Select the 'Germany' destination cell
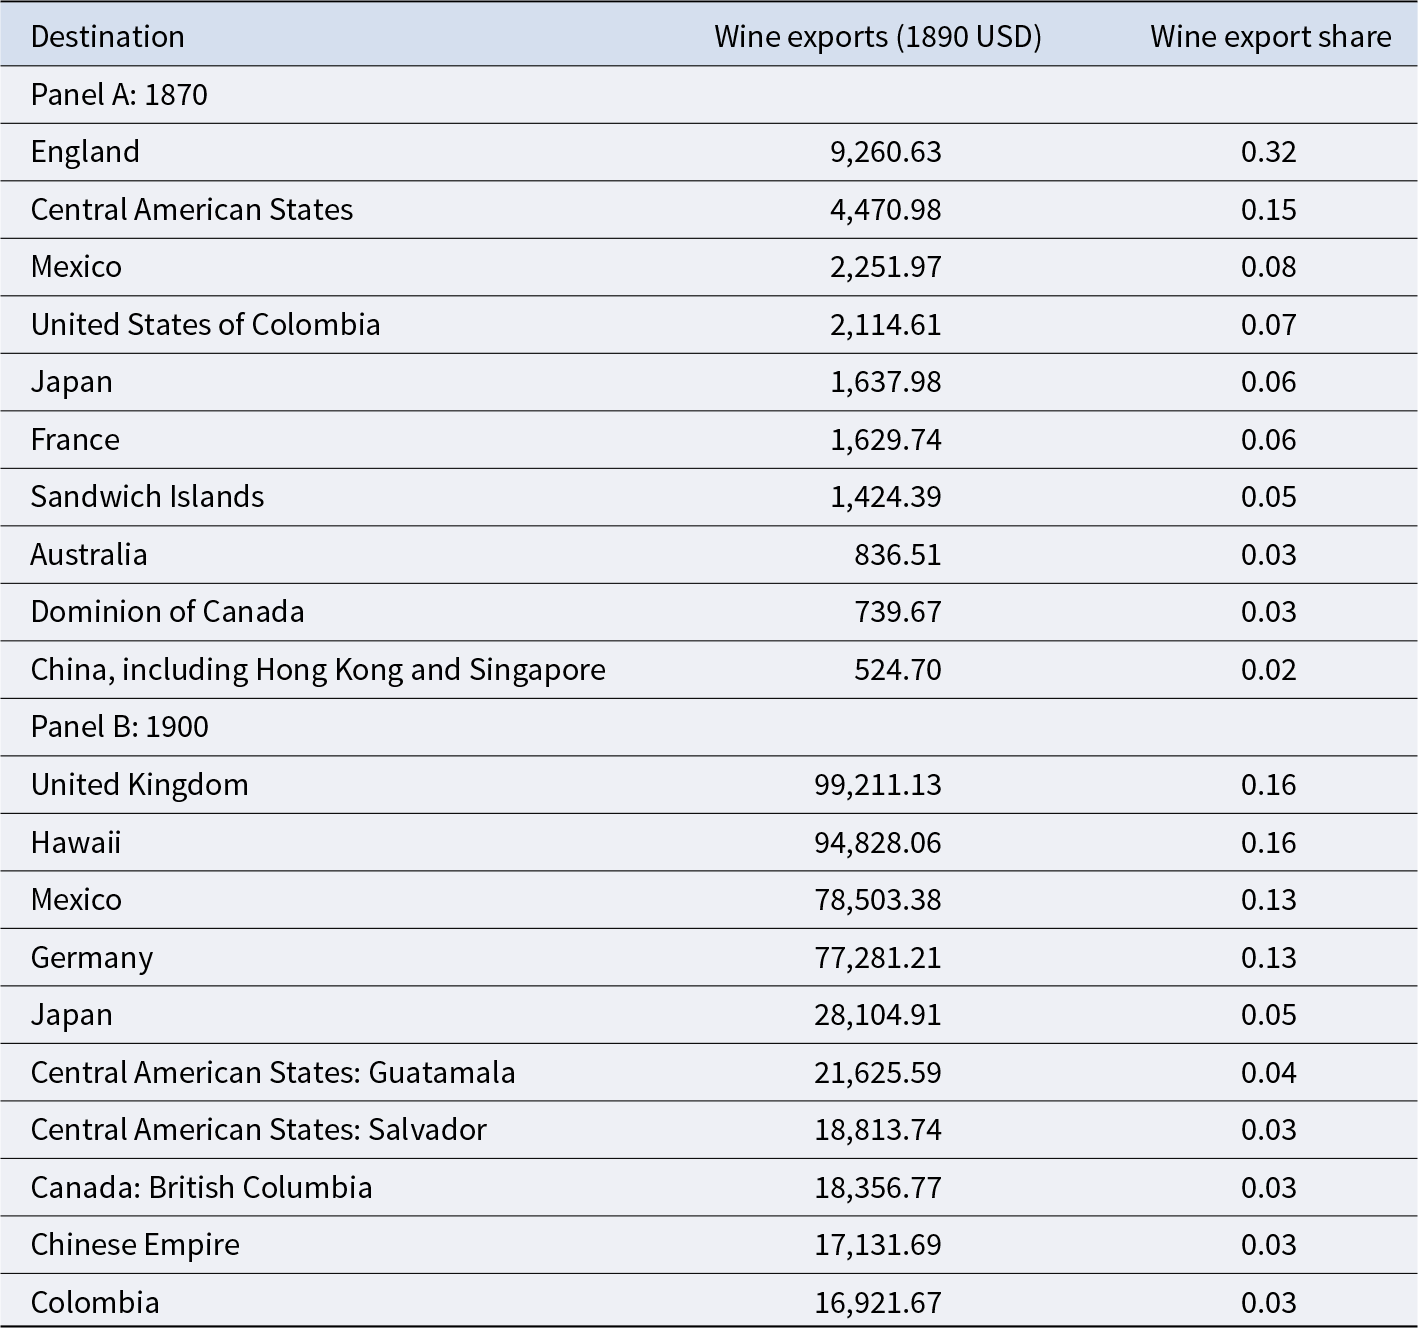 [x=92, y=958]
